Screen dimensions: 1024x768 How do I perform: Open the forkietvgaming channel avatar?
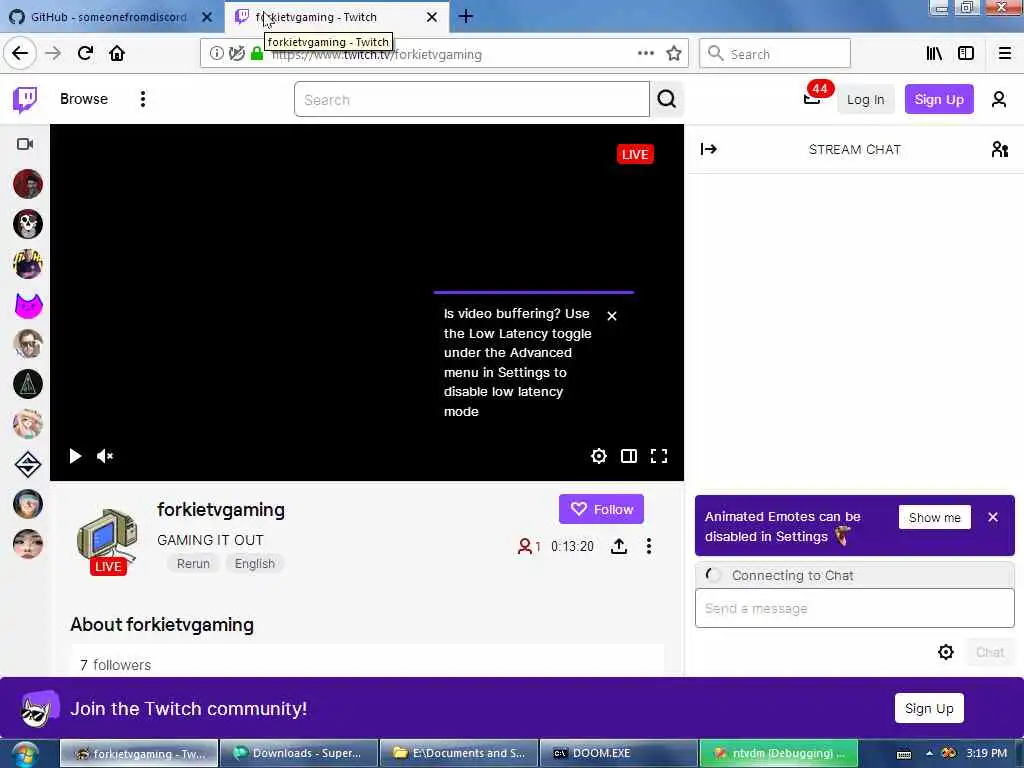point(107,539)
